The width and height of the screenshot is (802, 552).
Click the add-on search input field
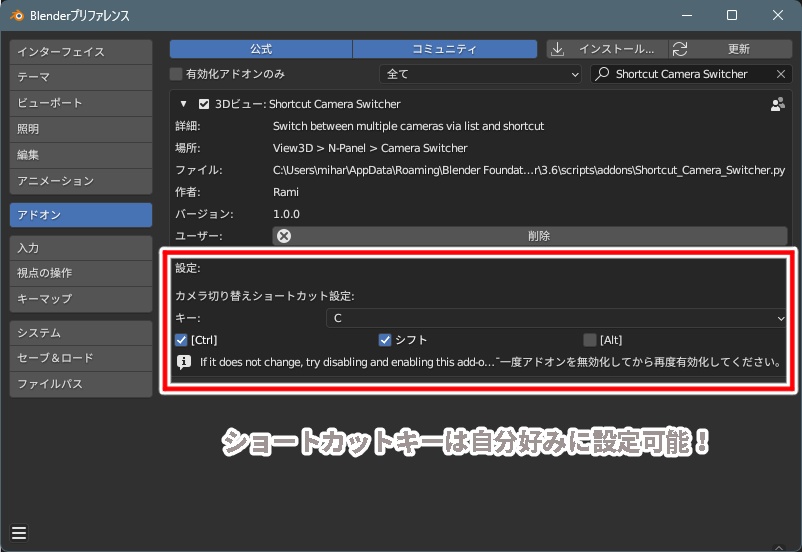691,74
